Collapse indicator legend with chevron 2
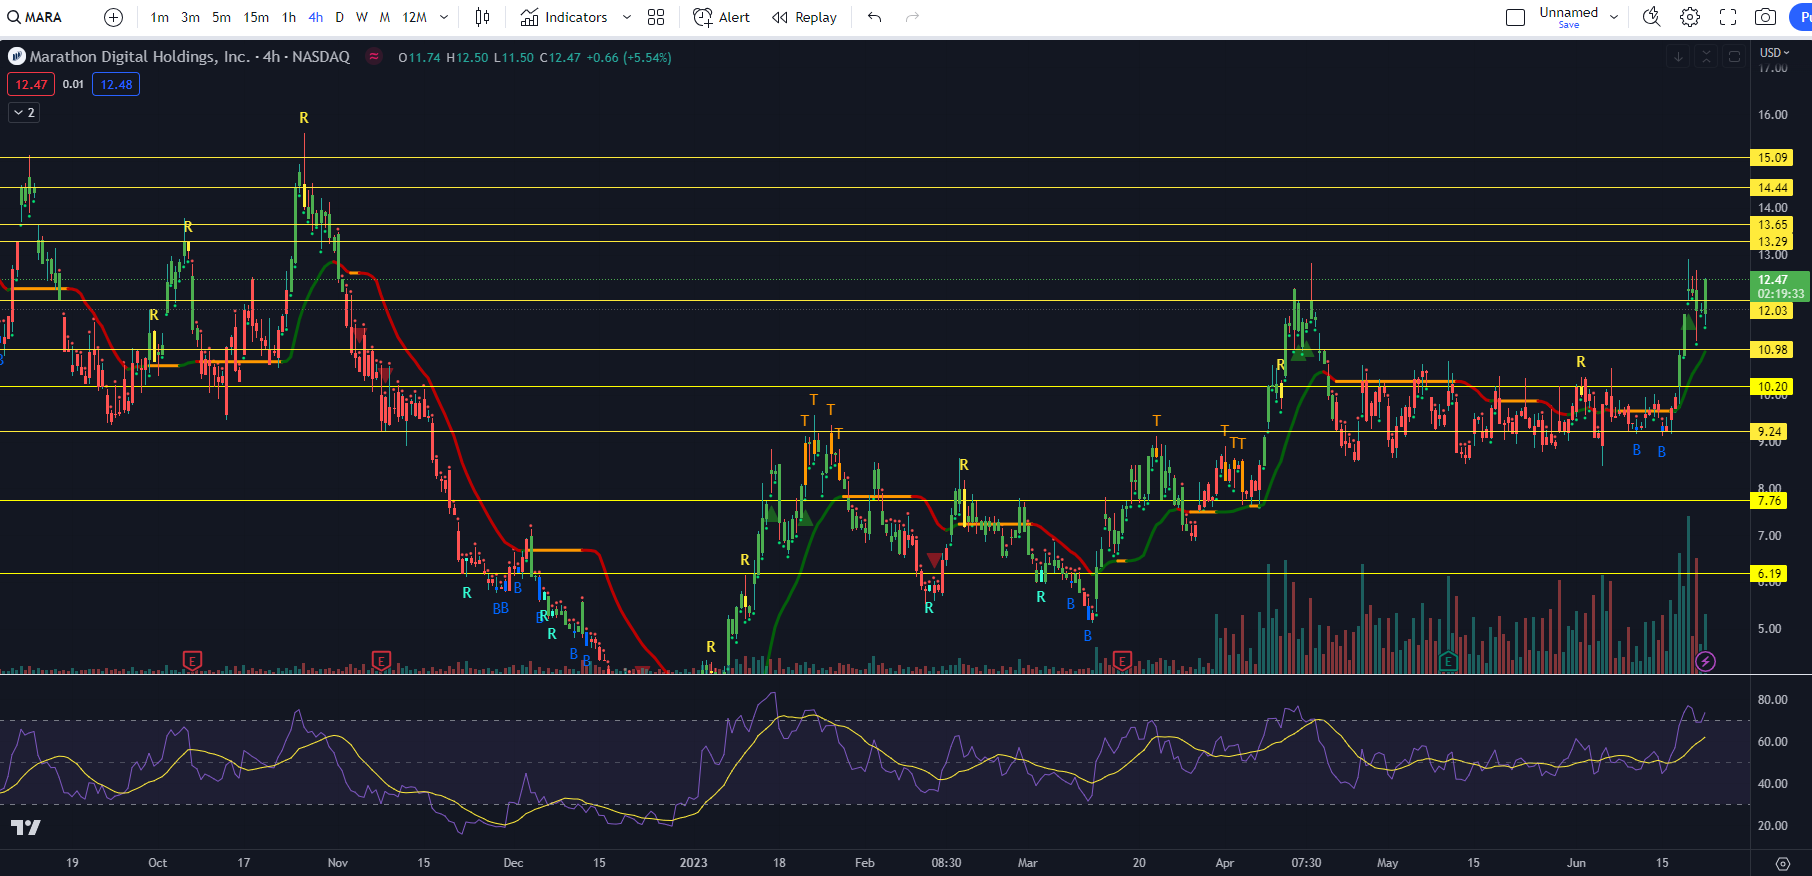This screenshot has width=1812, height=876. coord(24,113)
